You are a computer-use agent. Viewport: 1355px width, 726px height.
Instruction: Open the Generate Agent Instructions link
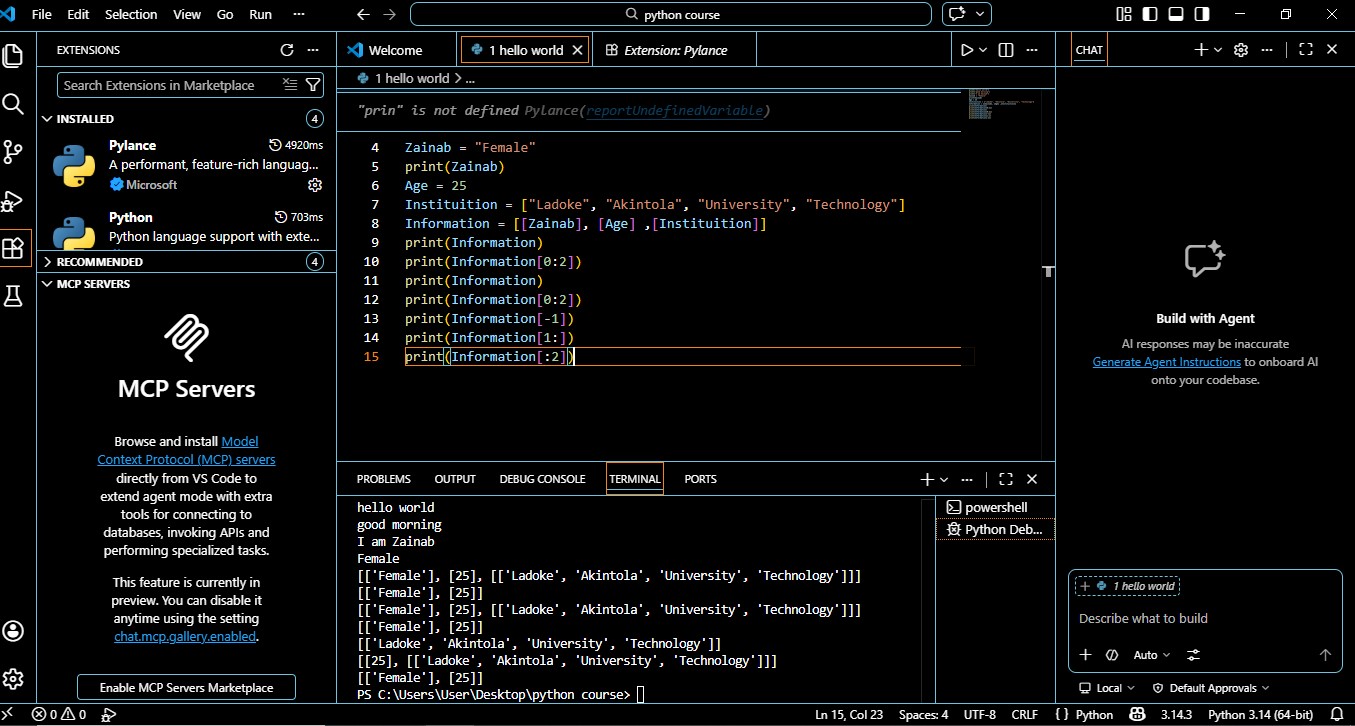click(1166, 362)
